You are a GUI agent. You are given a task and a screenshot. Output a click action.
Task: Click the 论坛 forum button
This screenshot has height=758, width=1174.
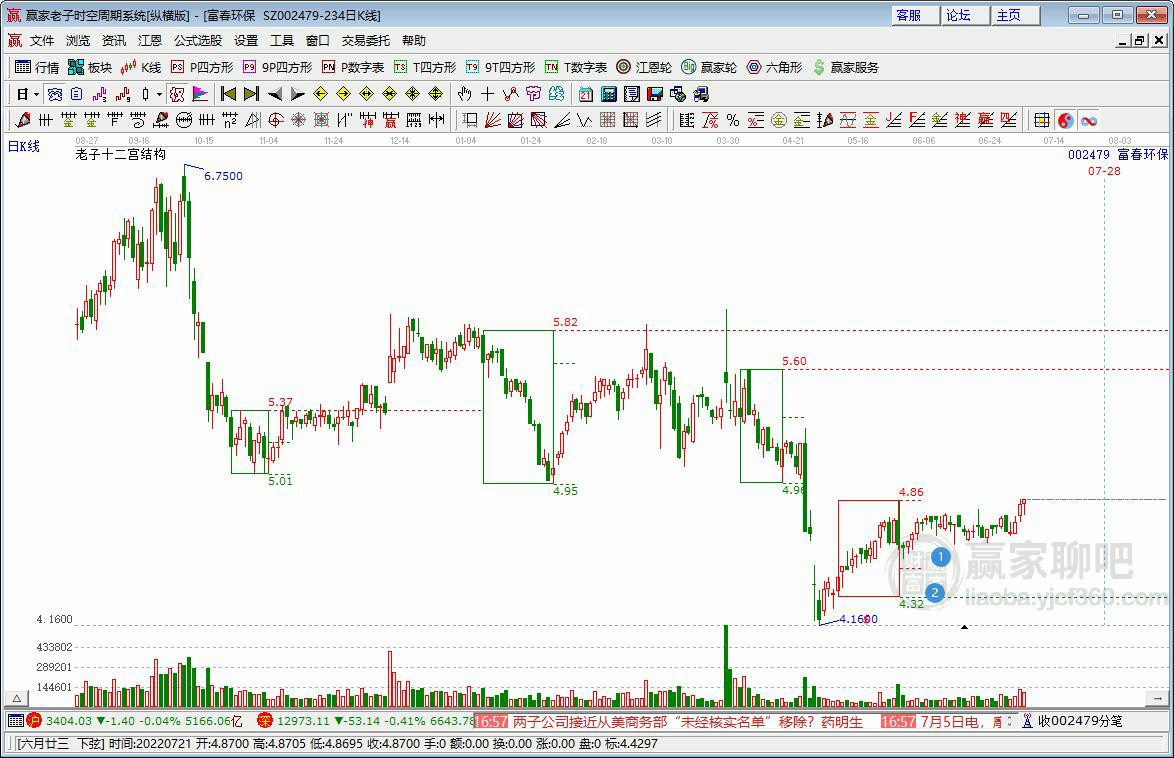[x=965, y=15]
